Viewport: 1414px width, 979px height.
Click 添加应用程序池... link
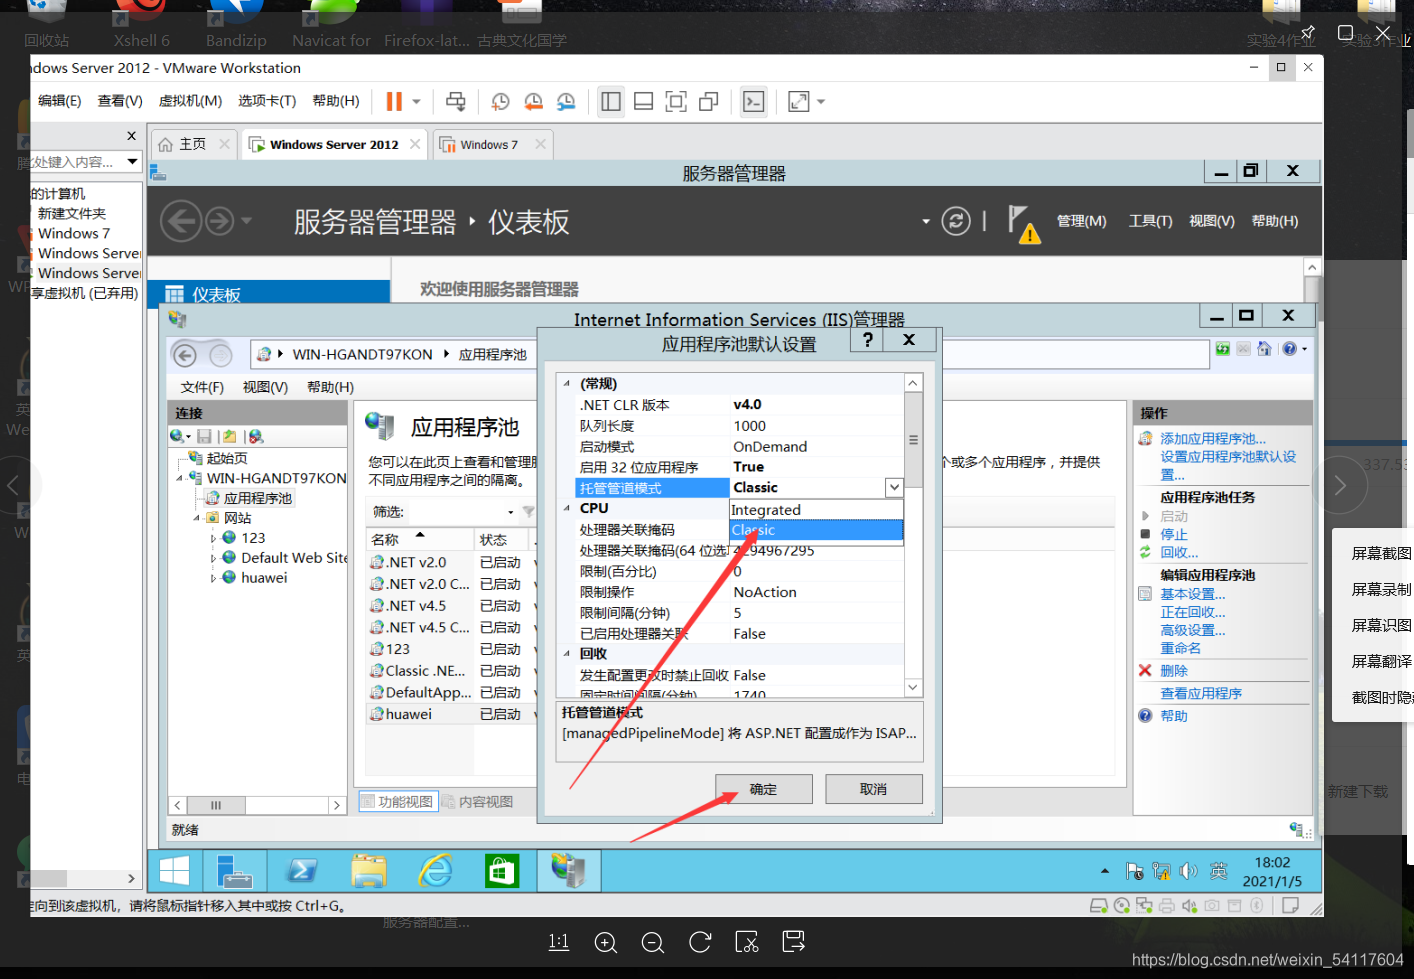point(1213,439)
